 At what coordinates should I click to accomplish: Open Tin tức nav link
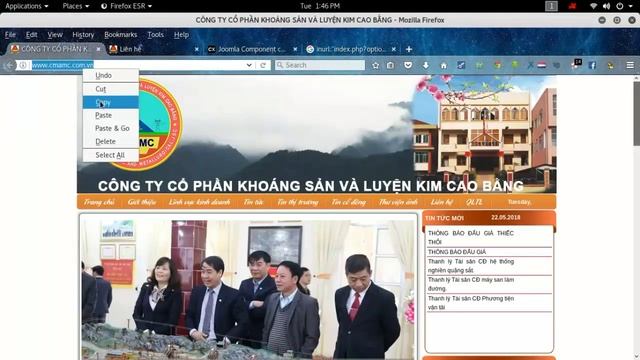(x=253, y=202)
